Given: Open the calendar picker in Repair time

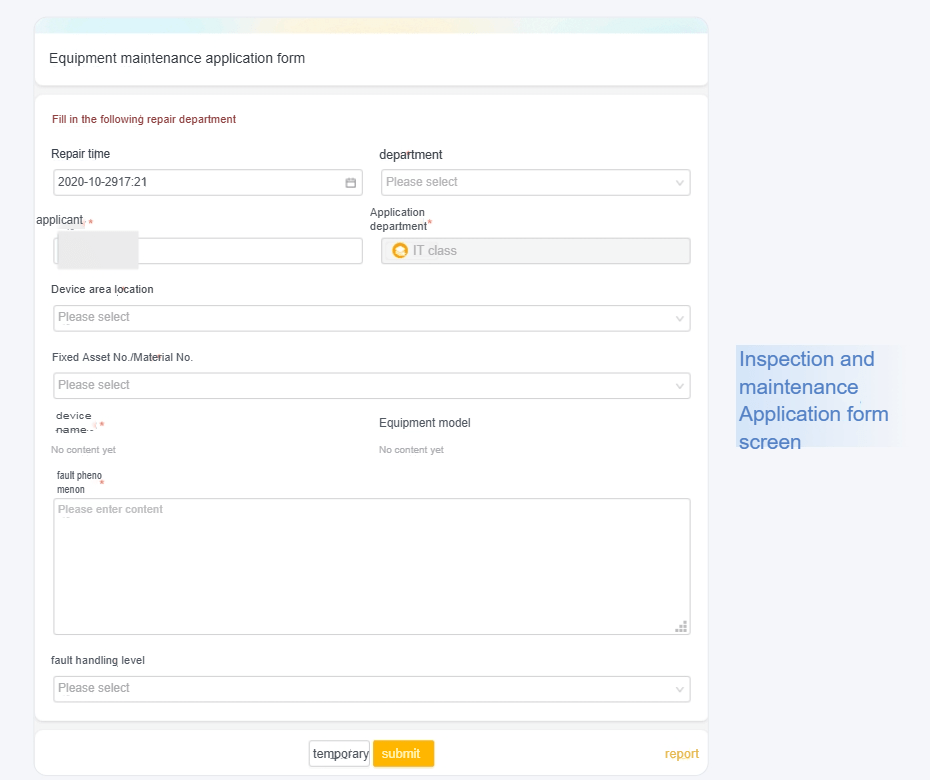Looking at the screenshot, I should pyautogui.click(x=351, y=183).
